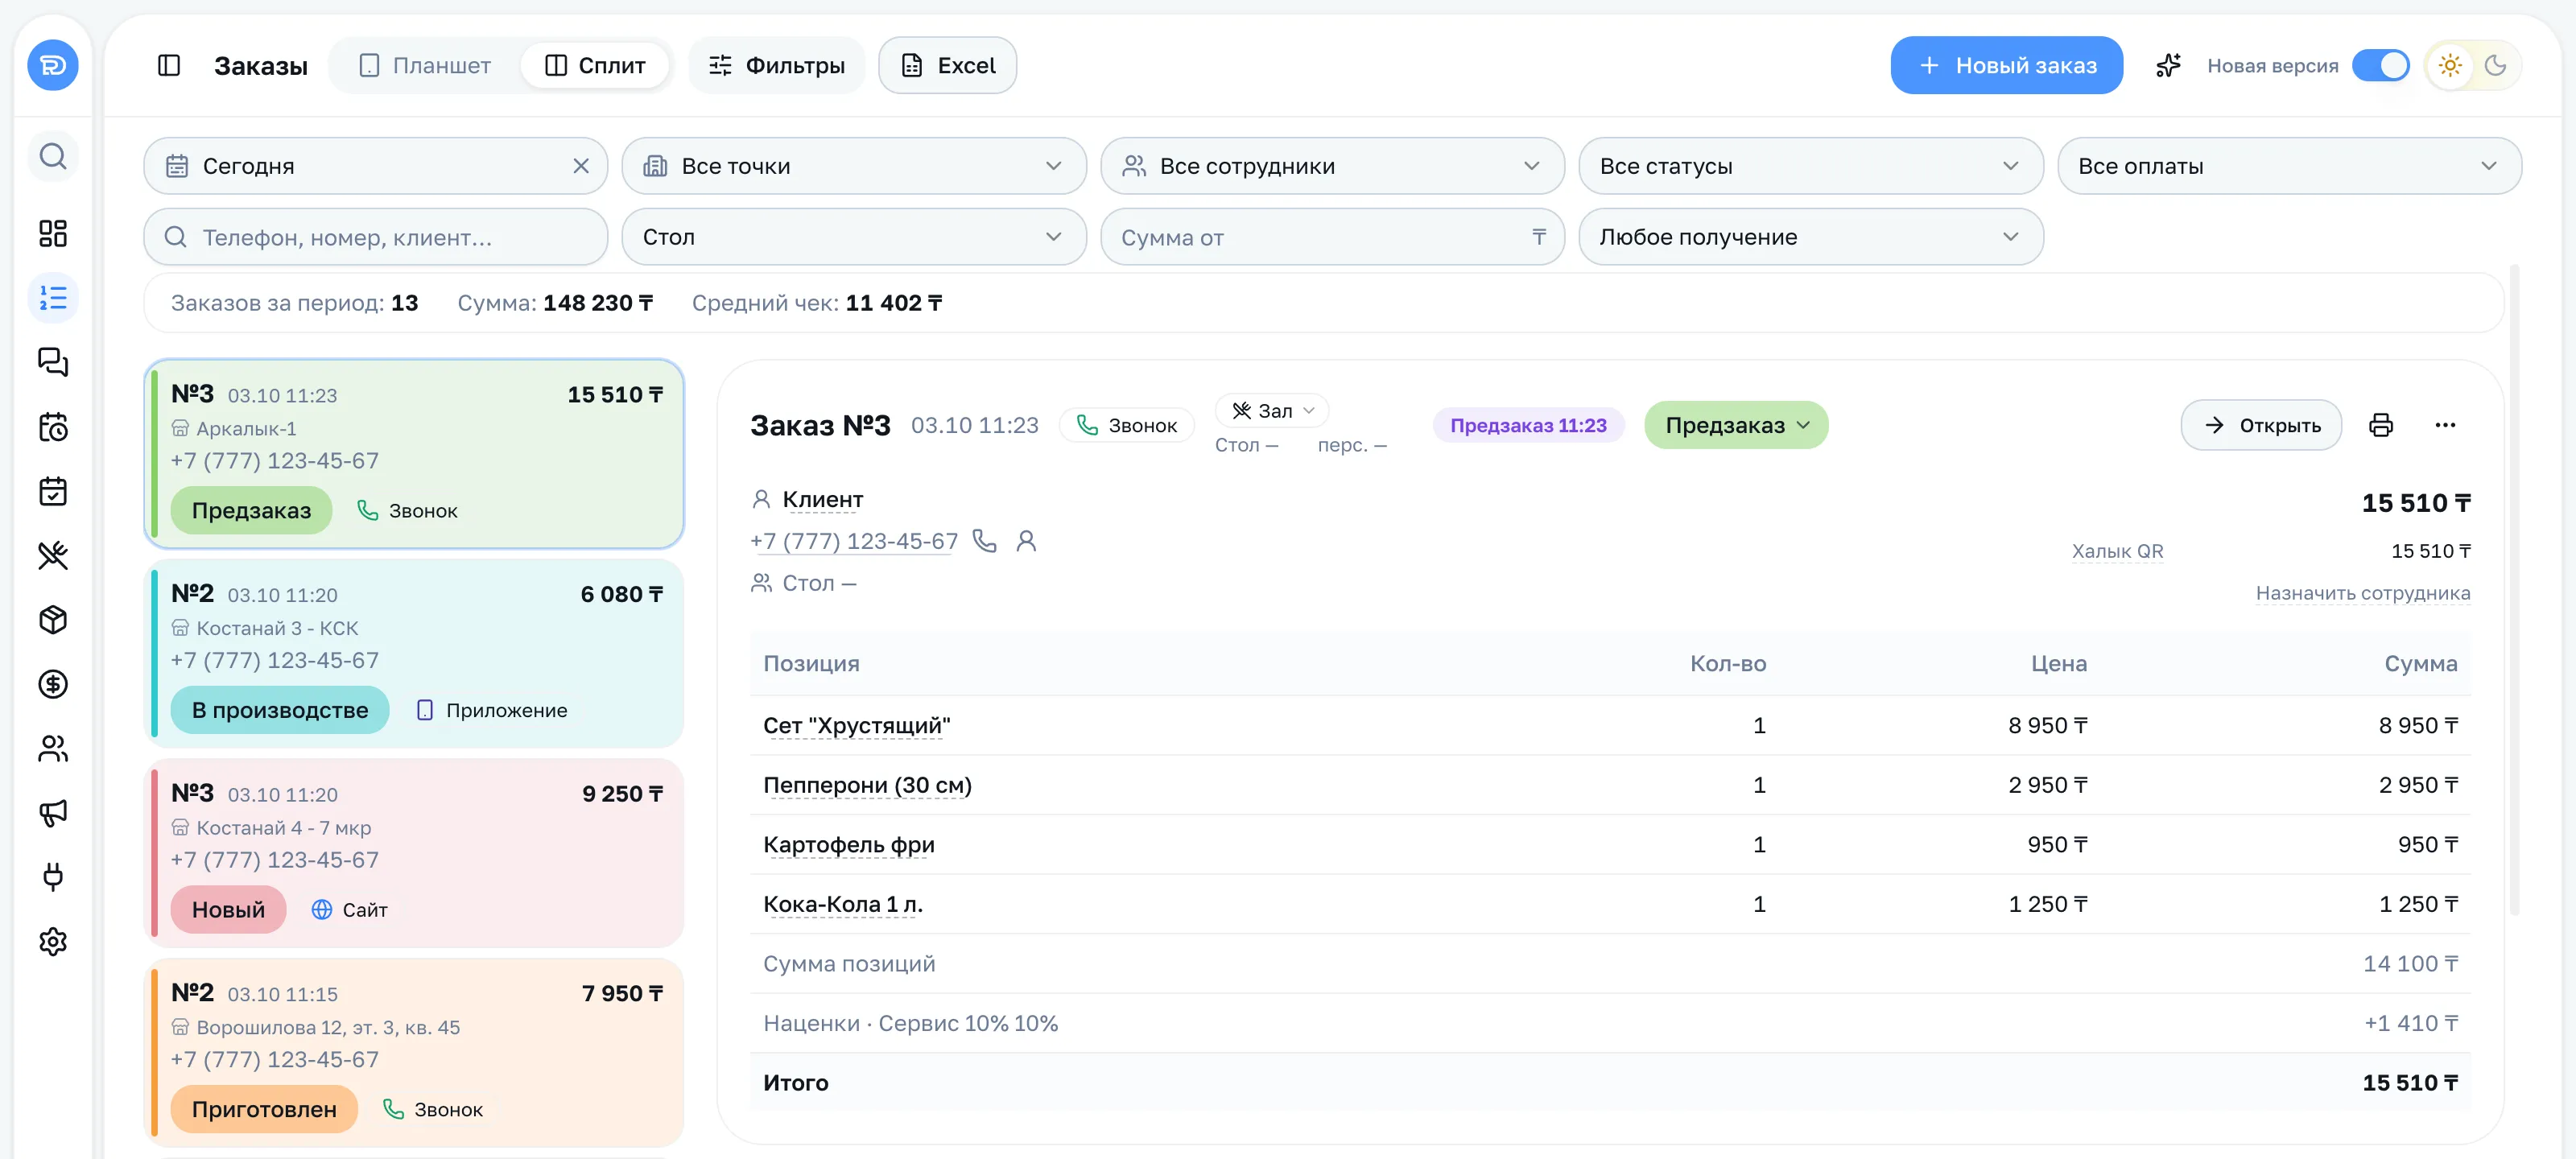The image size is (2576, 1159).
Task: Click the sidebar collapse icon beside Заказы
Action: [169, 65]
